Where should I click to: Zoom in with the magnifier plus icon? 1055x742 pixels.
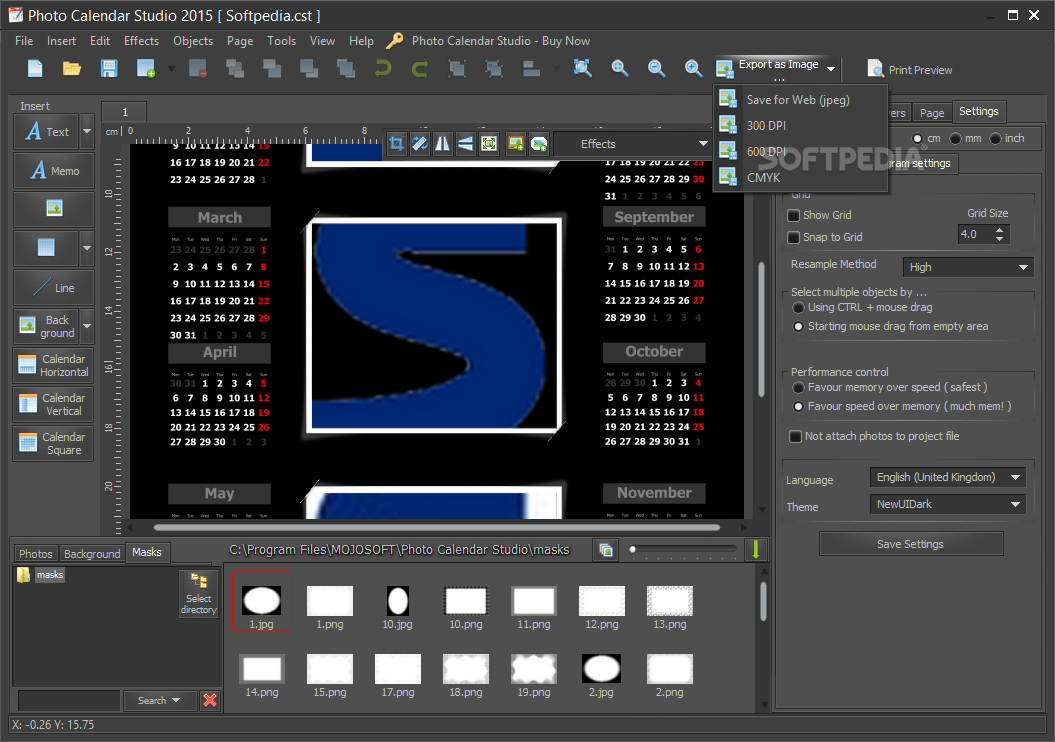coord(693,69)
